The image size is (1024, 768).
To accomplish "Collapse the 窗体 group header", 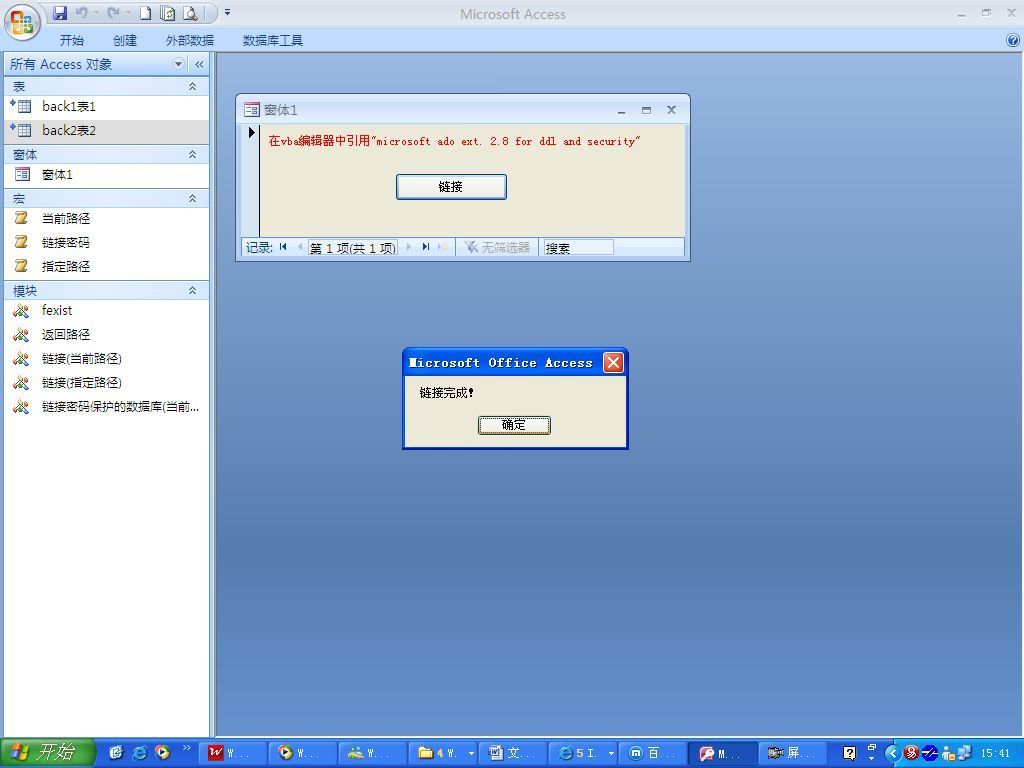I will pyautogui.click(x=192, y=154).
